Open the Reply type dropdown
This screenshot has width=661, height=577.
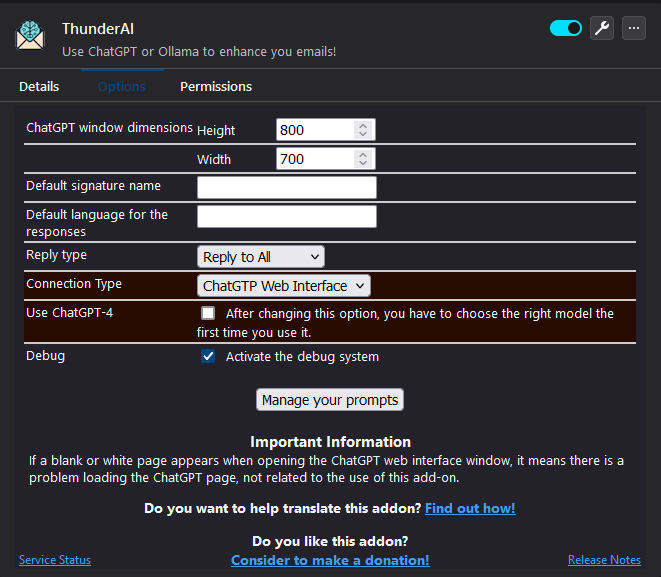[261, 257]
